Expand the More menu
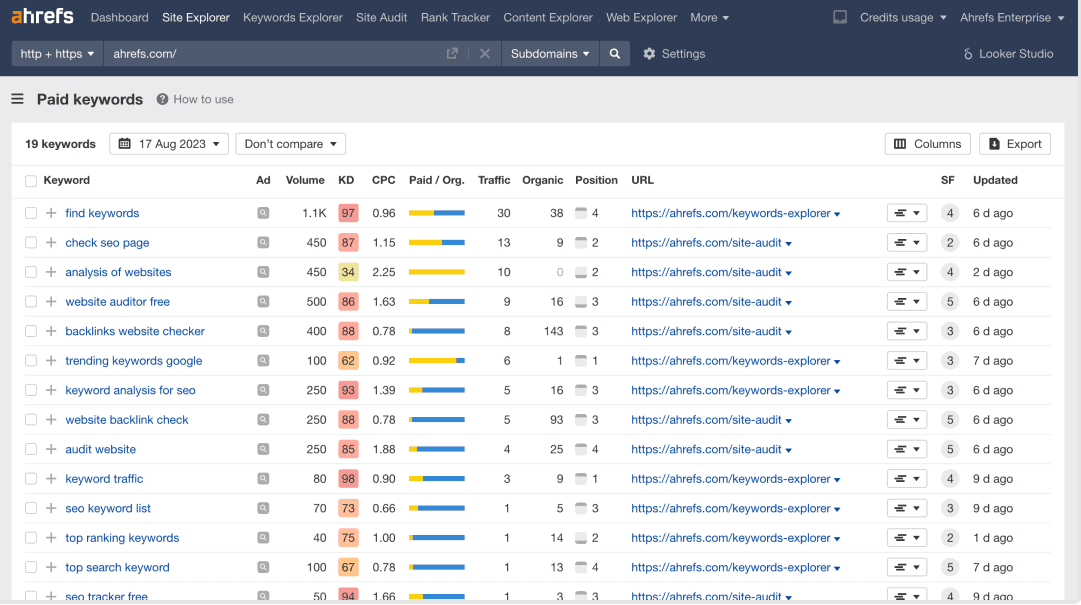This screenshot has height=605, width=1081. [x=709, y=17]
